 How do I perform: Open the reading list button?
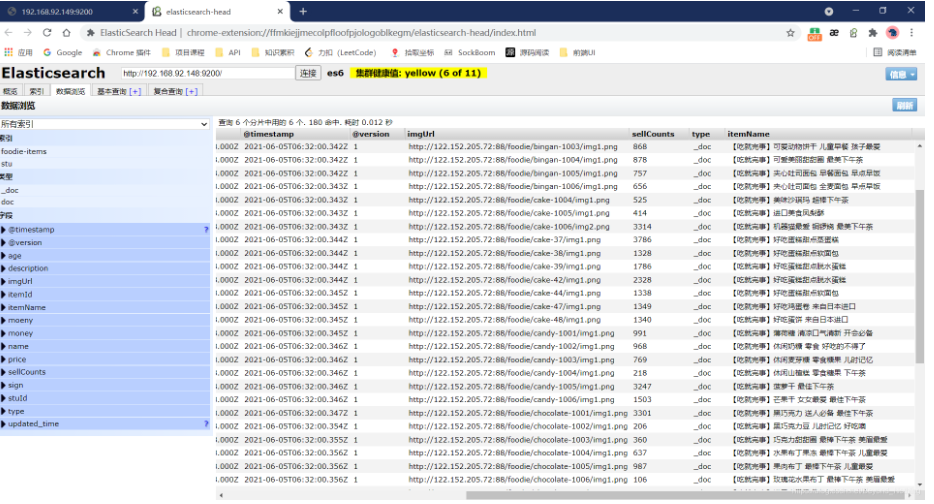click(894, 52)
